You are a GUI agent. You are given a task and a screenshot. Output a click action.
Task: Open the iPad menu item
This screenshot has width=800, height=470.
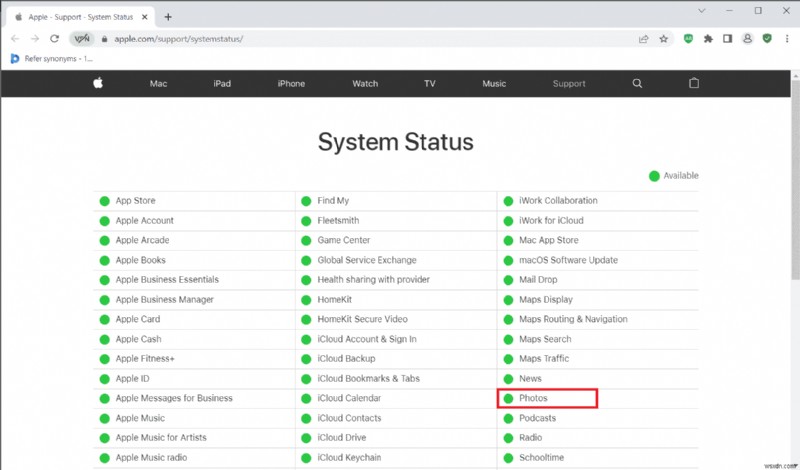click(222, 84)
